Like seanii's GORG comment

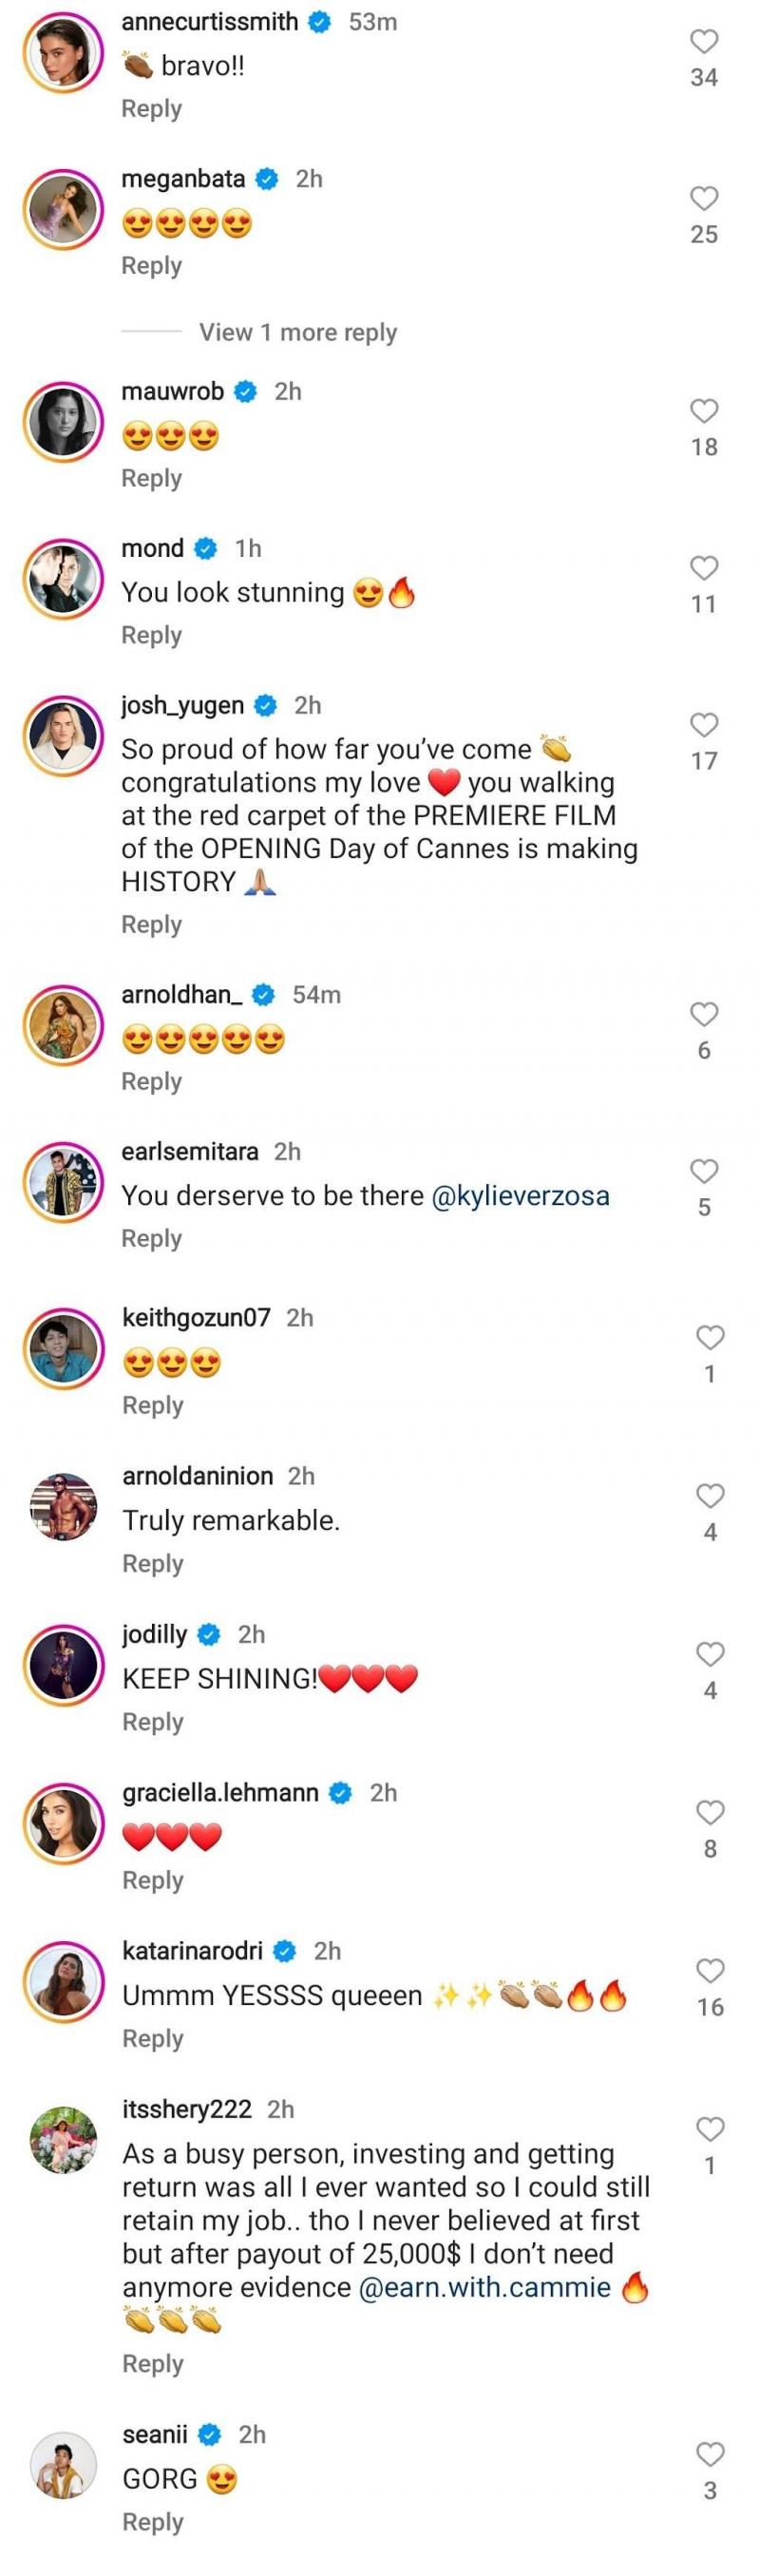coord(710,2454)
